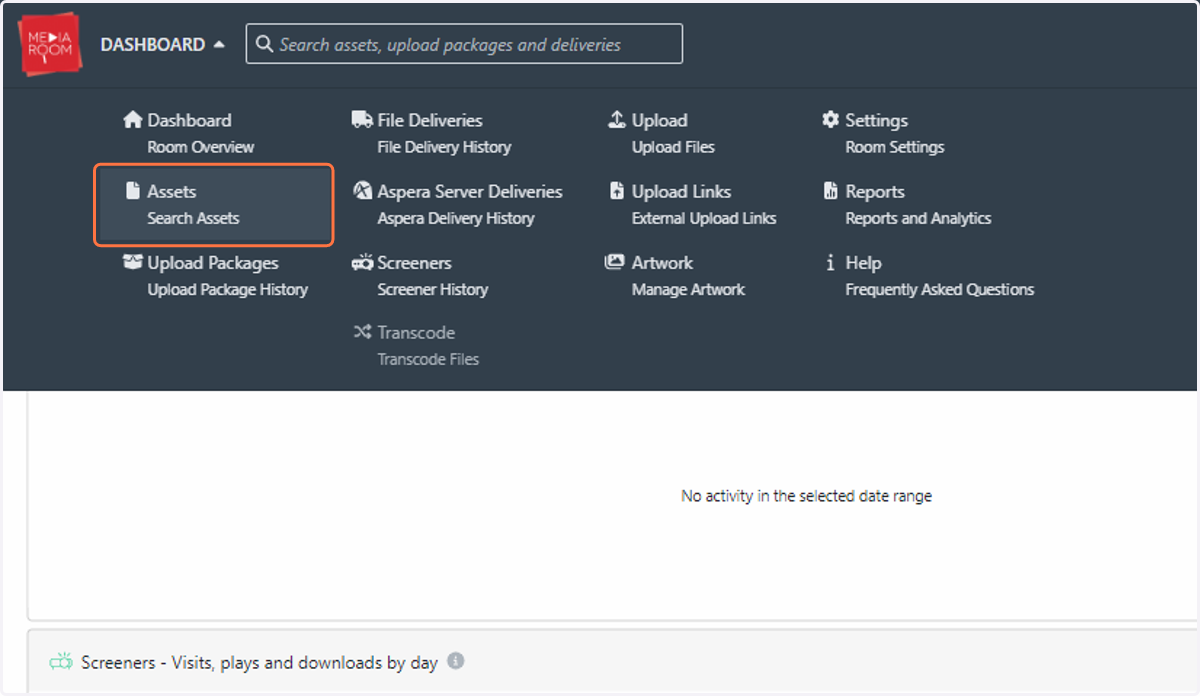This screenshot has height=696, width=1200.
Task: Click the Screeners projector icon
Action: click(362, 263)
